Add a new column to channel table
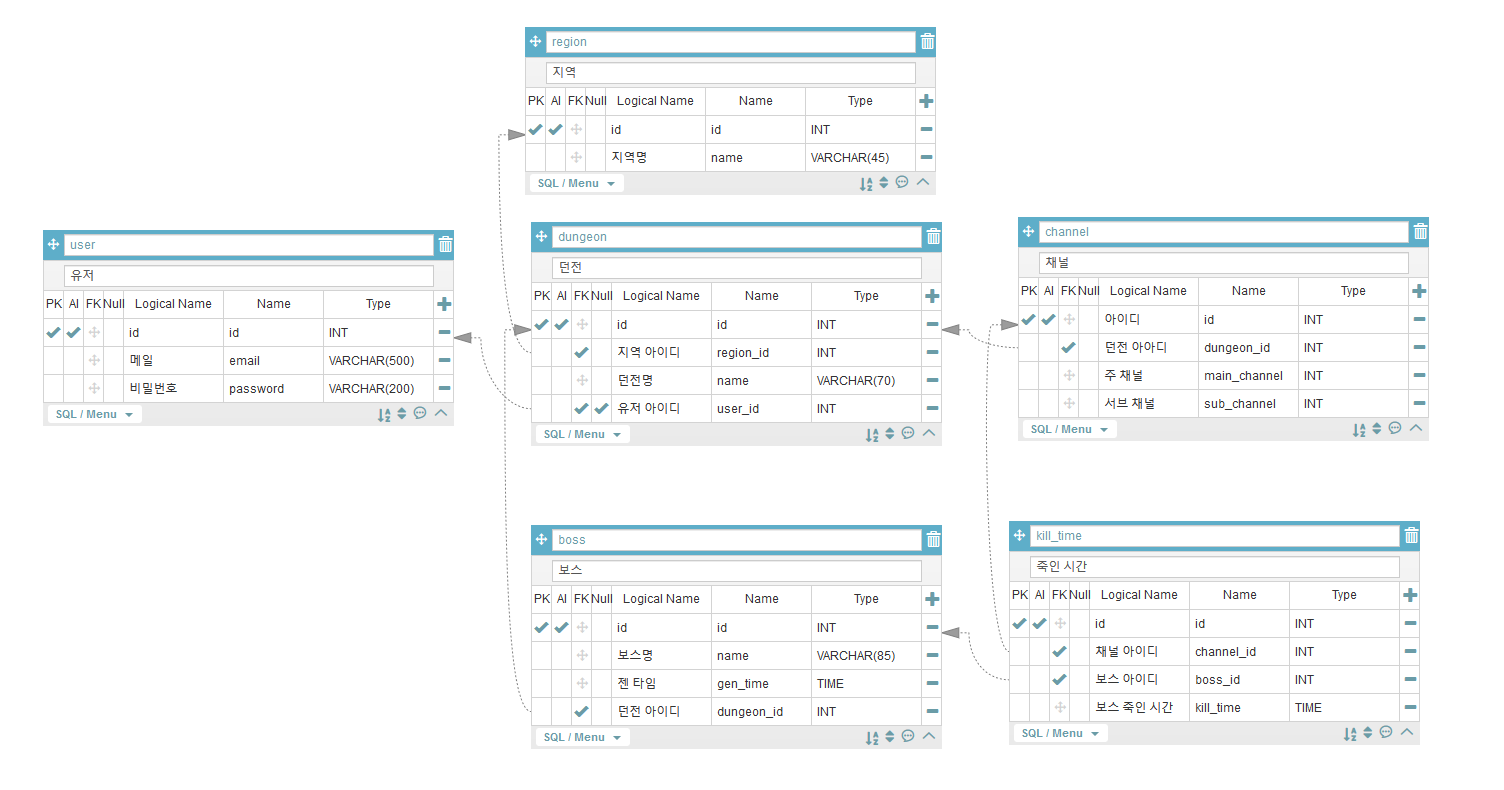Screen dimensions: 1504x790 (1419, 291)
